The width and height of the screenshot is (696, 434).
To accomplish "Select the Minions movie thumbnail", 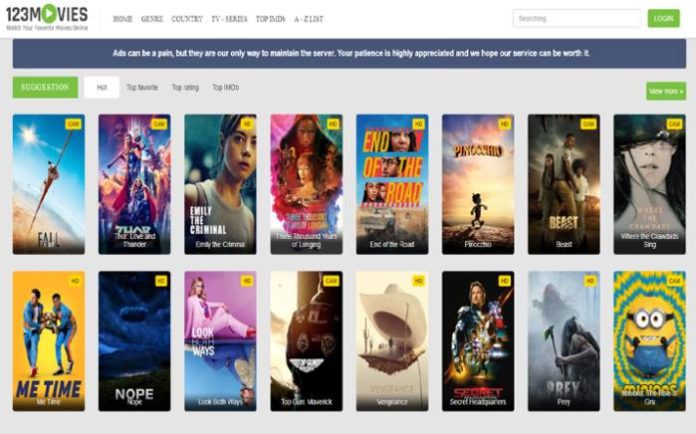I will coord(649,340).
